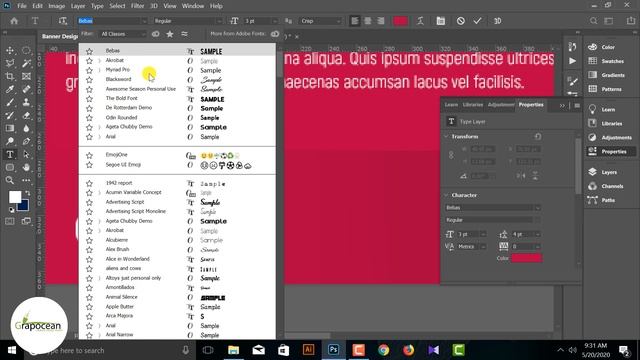The width and height of the screenshot is (640, 360).
Task: Open the font size dropdown
Action: pos(275,21)
